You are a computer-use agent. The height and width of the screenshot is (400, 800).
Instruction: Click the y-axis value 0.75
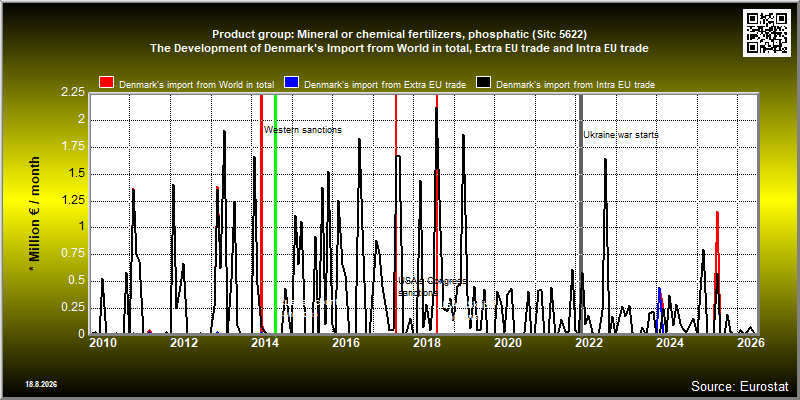click(x=72, y=254)
